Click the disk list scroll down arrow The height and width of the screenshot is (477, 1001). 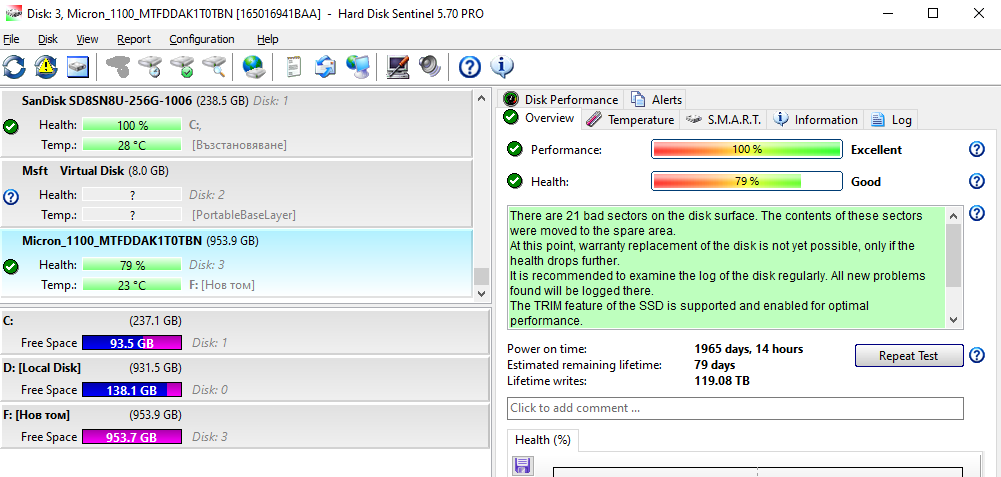[481, 294]
